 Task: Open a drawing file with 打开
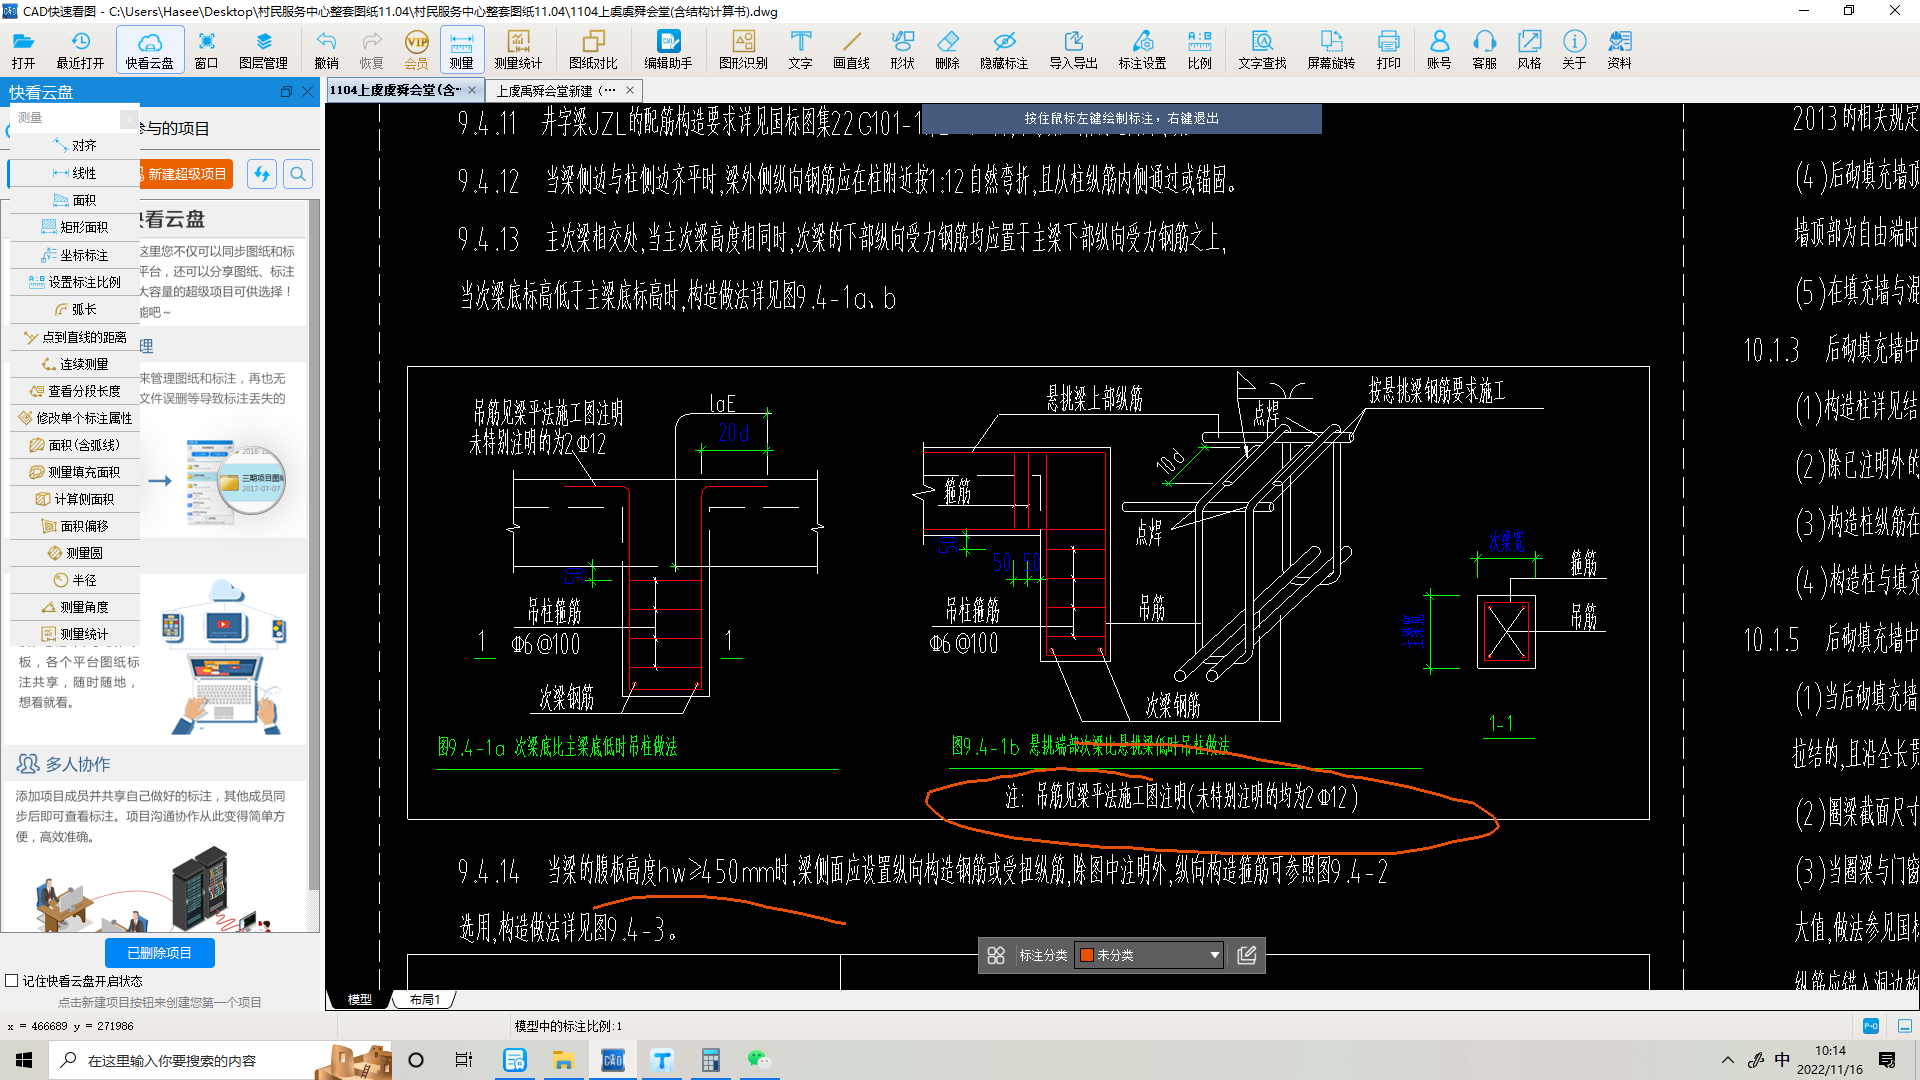coord(23,49)
